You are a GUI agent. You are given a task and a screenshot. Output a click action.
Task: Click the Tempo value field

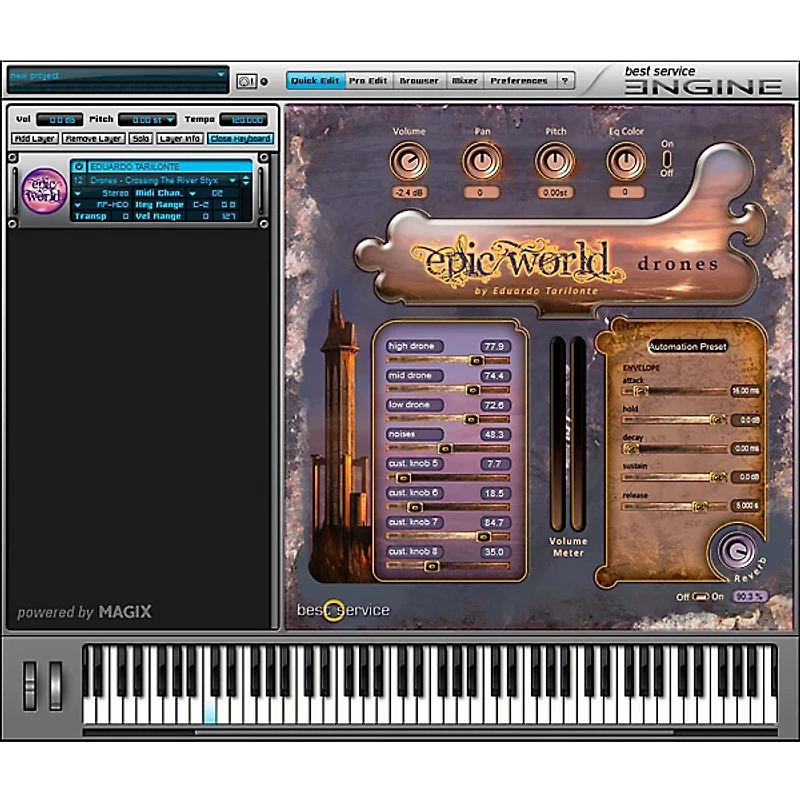pyautogui.click(x=244, y=120)
